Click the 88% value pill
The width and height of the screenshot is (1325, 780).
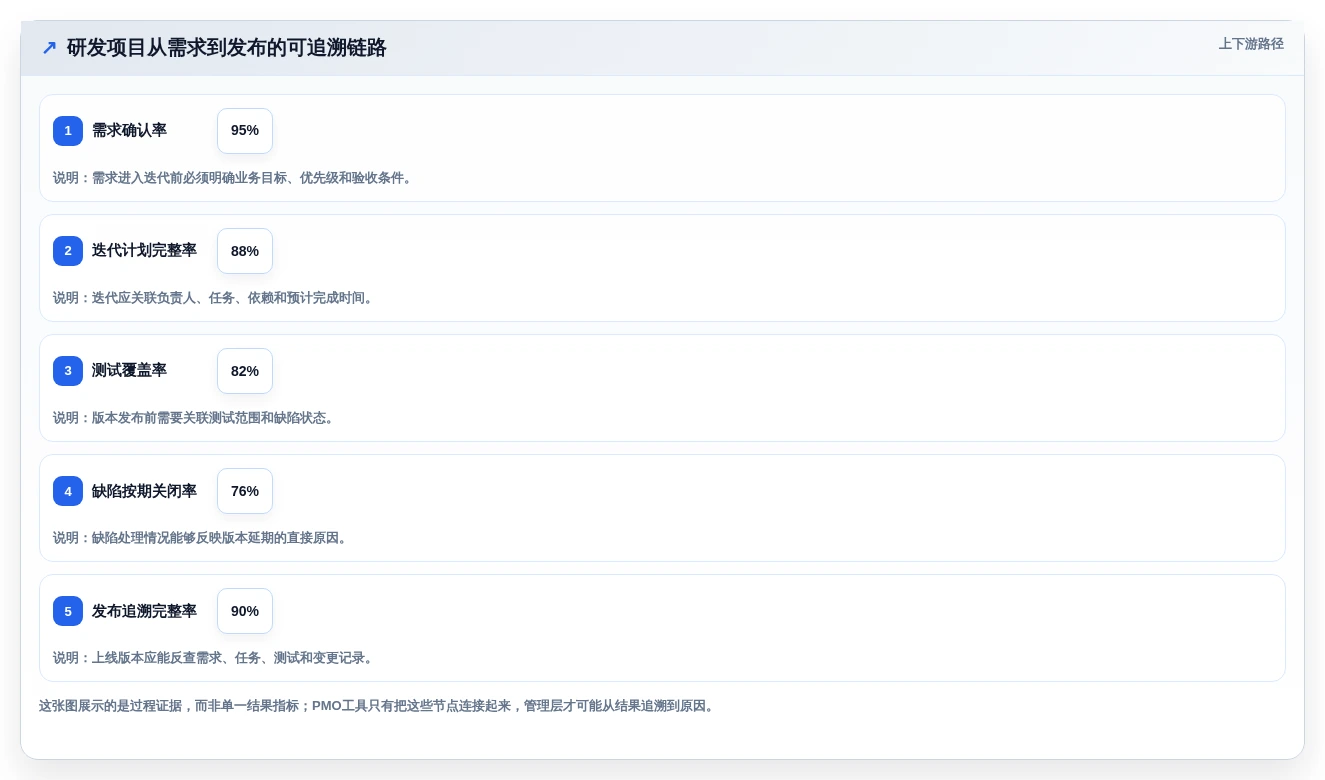[245, 251]
